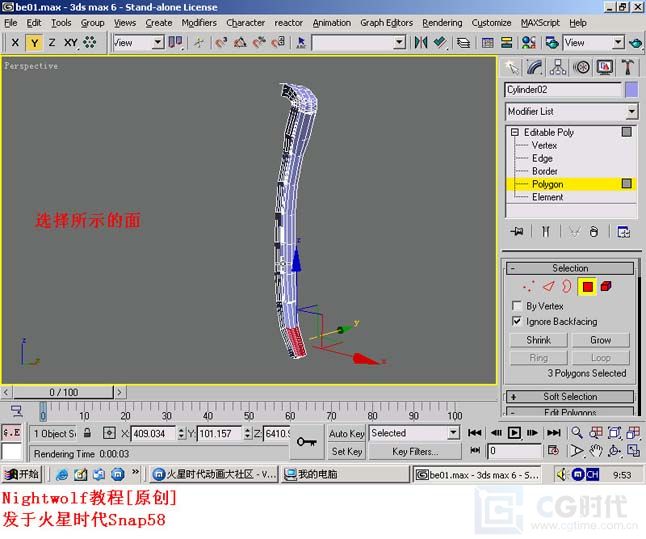Click Make Unique icon in stack tools
Viewport: 646px width, 539px height.
574,232
